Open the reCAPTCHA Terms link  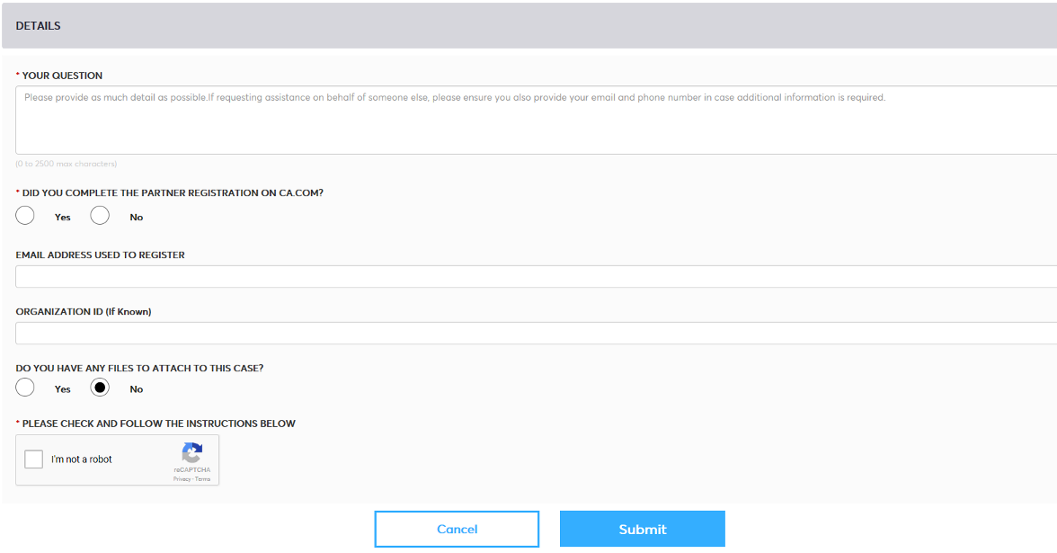[x=203, y=479]
